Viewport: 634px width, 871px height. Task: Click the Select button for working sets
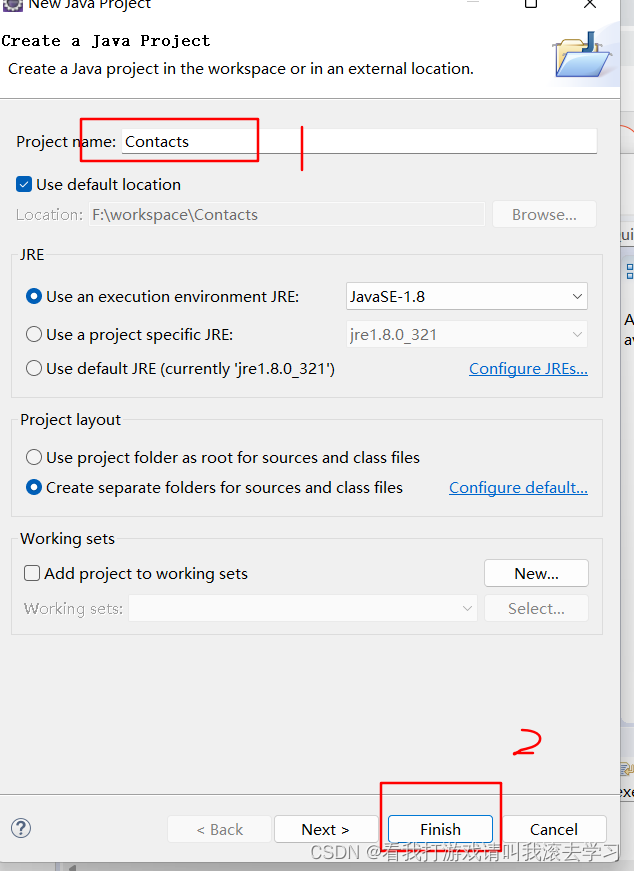coord(536,607)
